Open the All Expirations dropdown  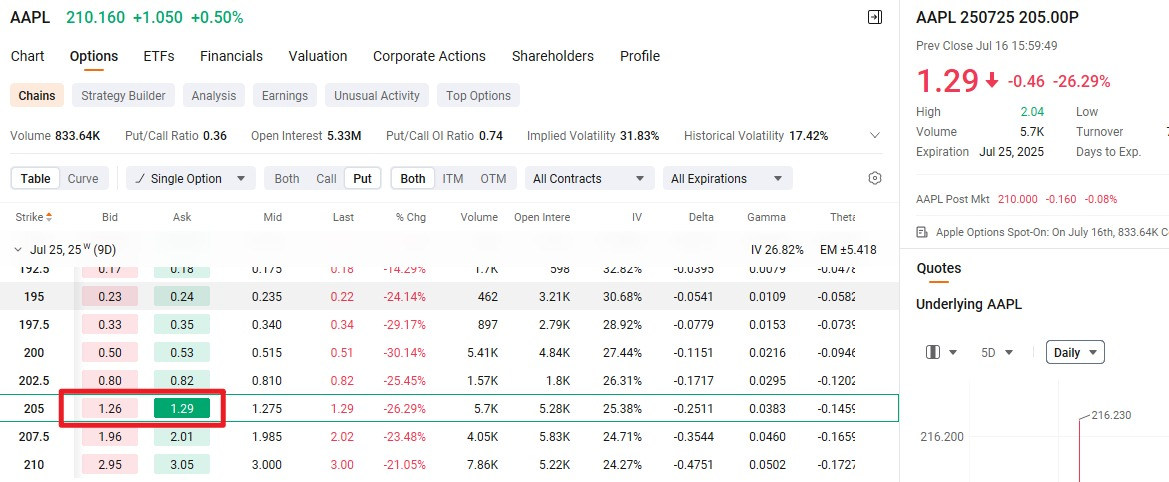(727, 179)
